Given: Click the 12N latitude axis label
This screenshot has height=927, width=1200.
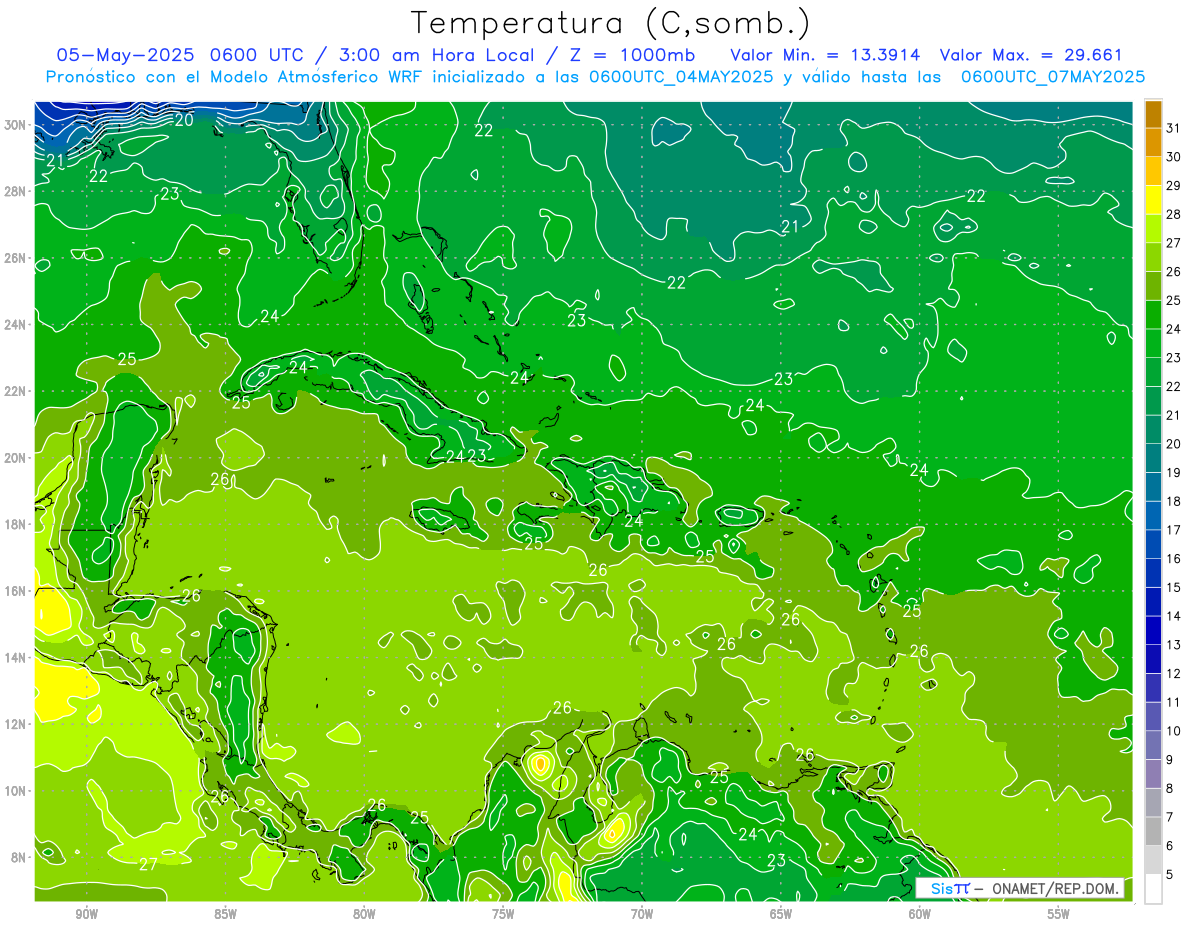Looking at the screenshot, I should coord(15,724).
